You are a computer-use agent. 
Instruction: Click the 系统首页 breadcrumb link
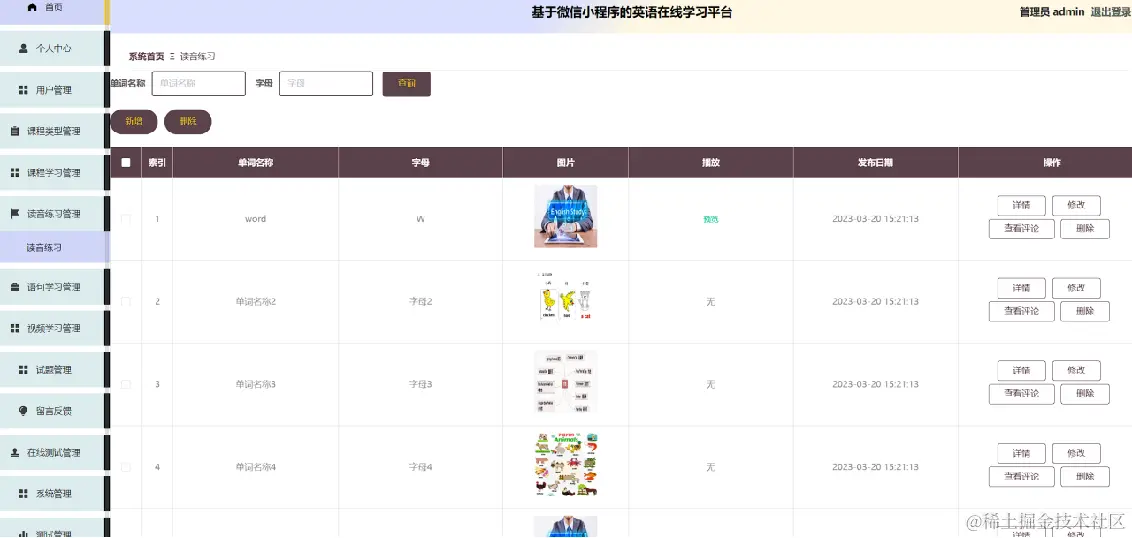coord(147,56)
